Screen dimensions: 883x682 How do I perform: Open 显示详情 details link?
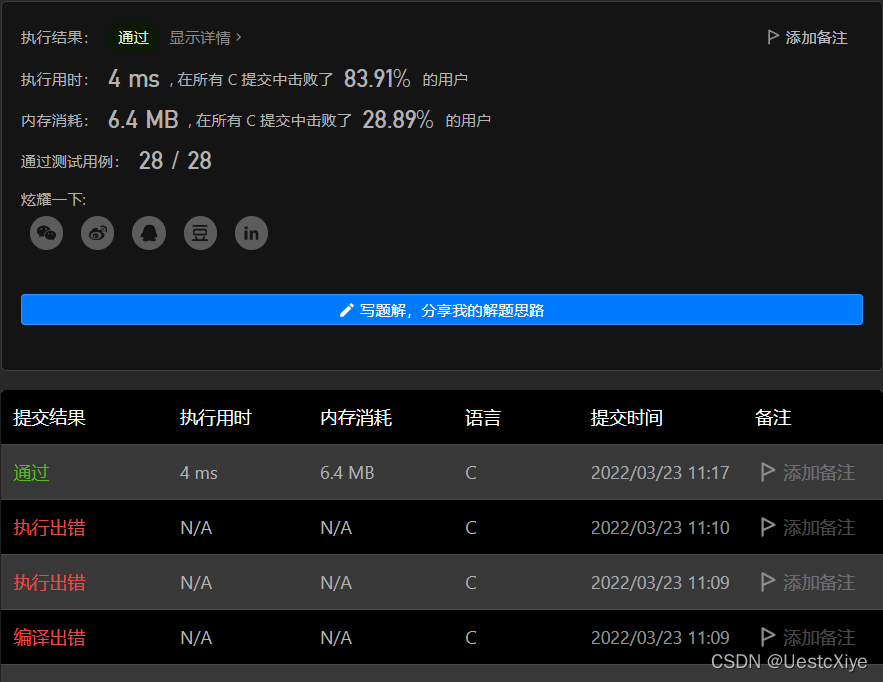coord(205,38)
